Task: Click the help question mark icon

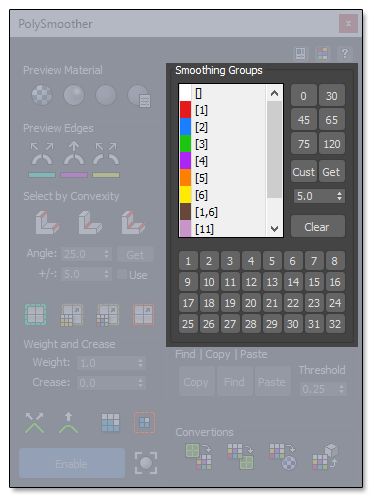Action: tap(345, 53)
